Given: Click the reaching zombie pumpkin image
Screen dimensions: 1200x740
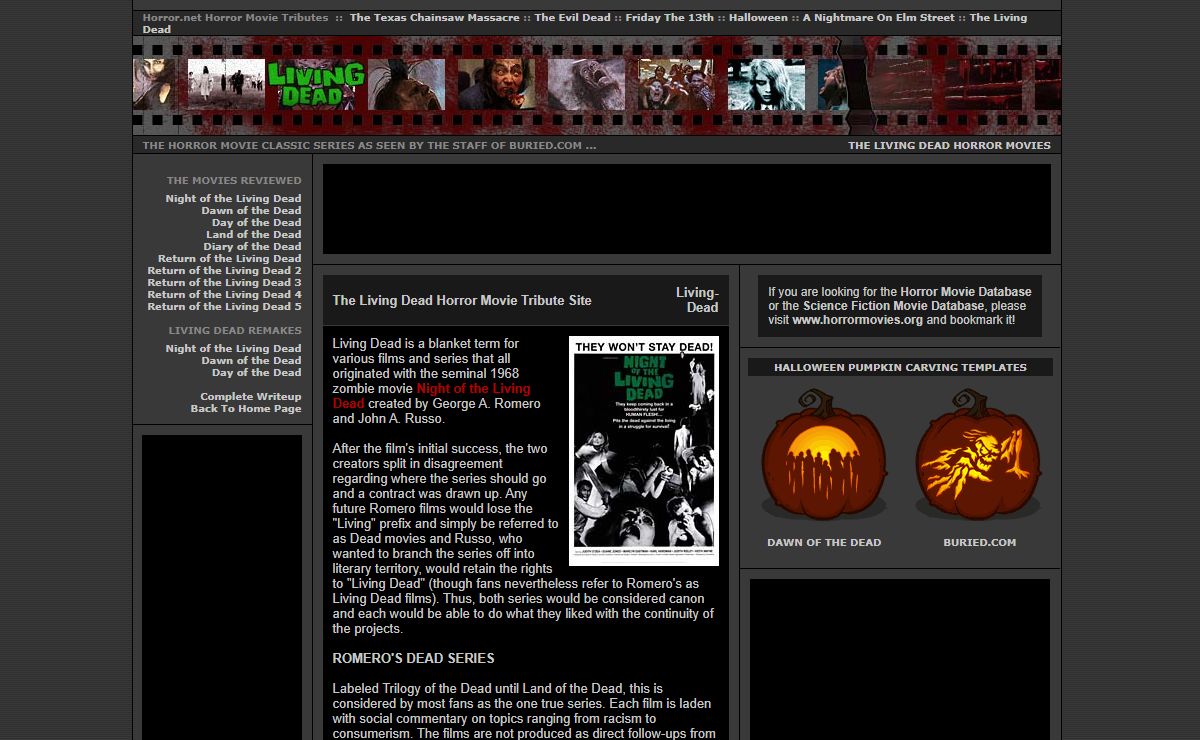Looking at the screenshot, I should 979,453.
